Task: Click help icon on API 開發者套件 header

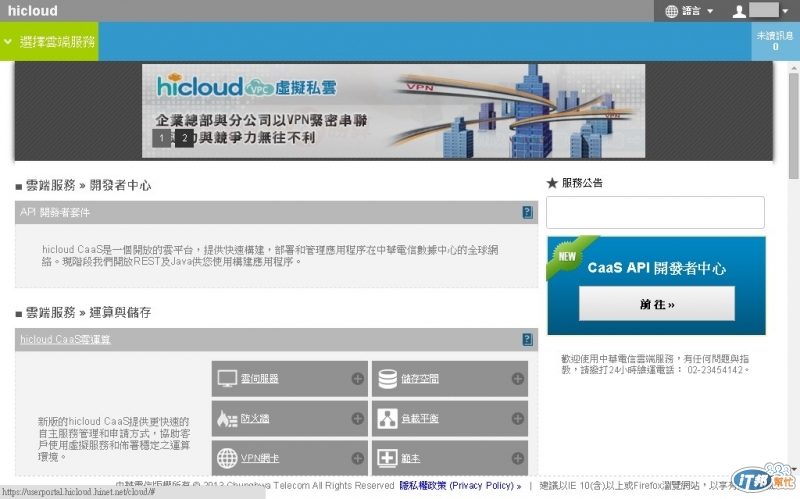Action: (528, 212)
